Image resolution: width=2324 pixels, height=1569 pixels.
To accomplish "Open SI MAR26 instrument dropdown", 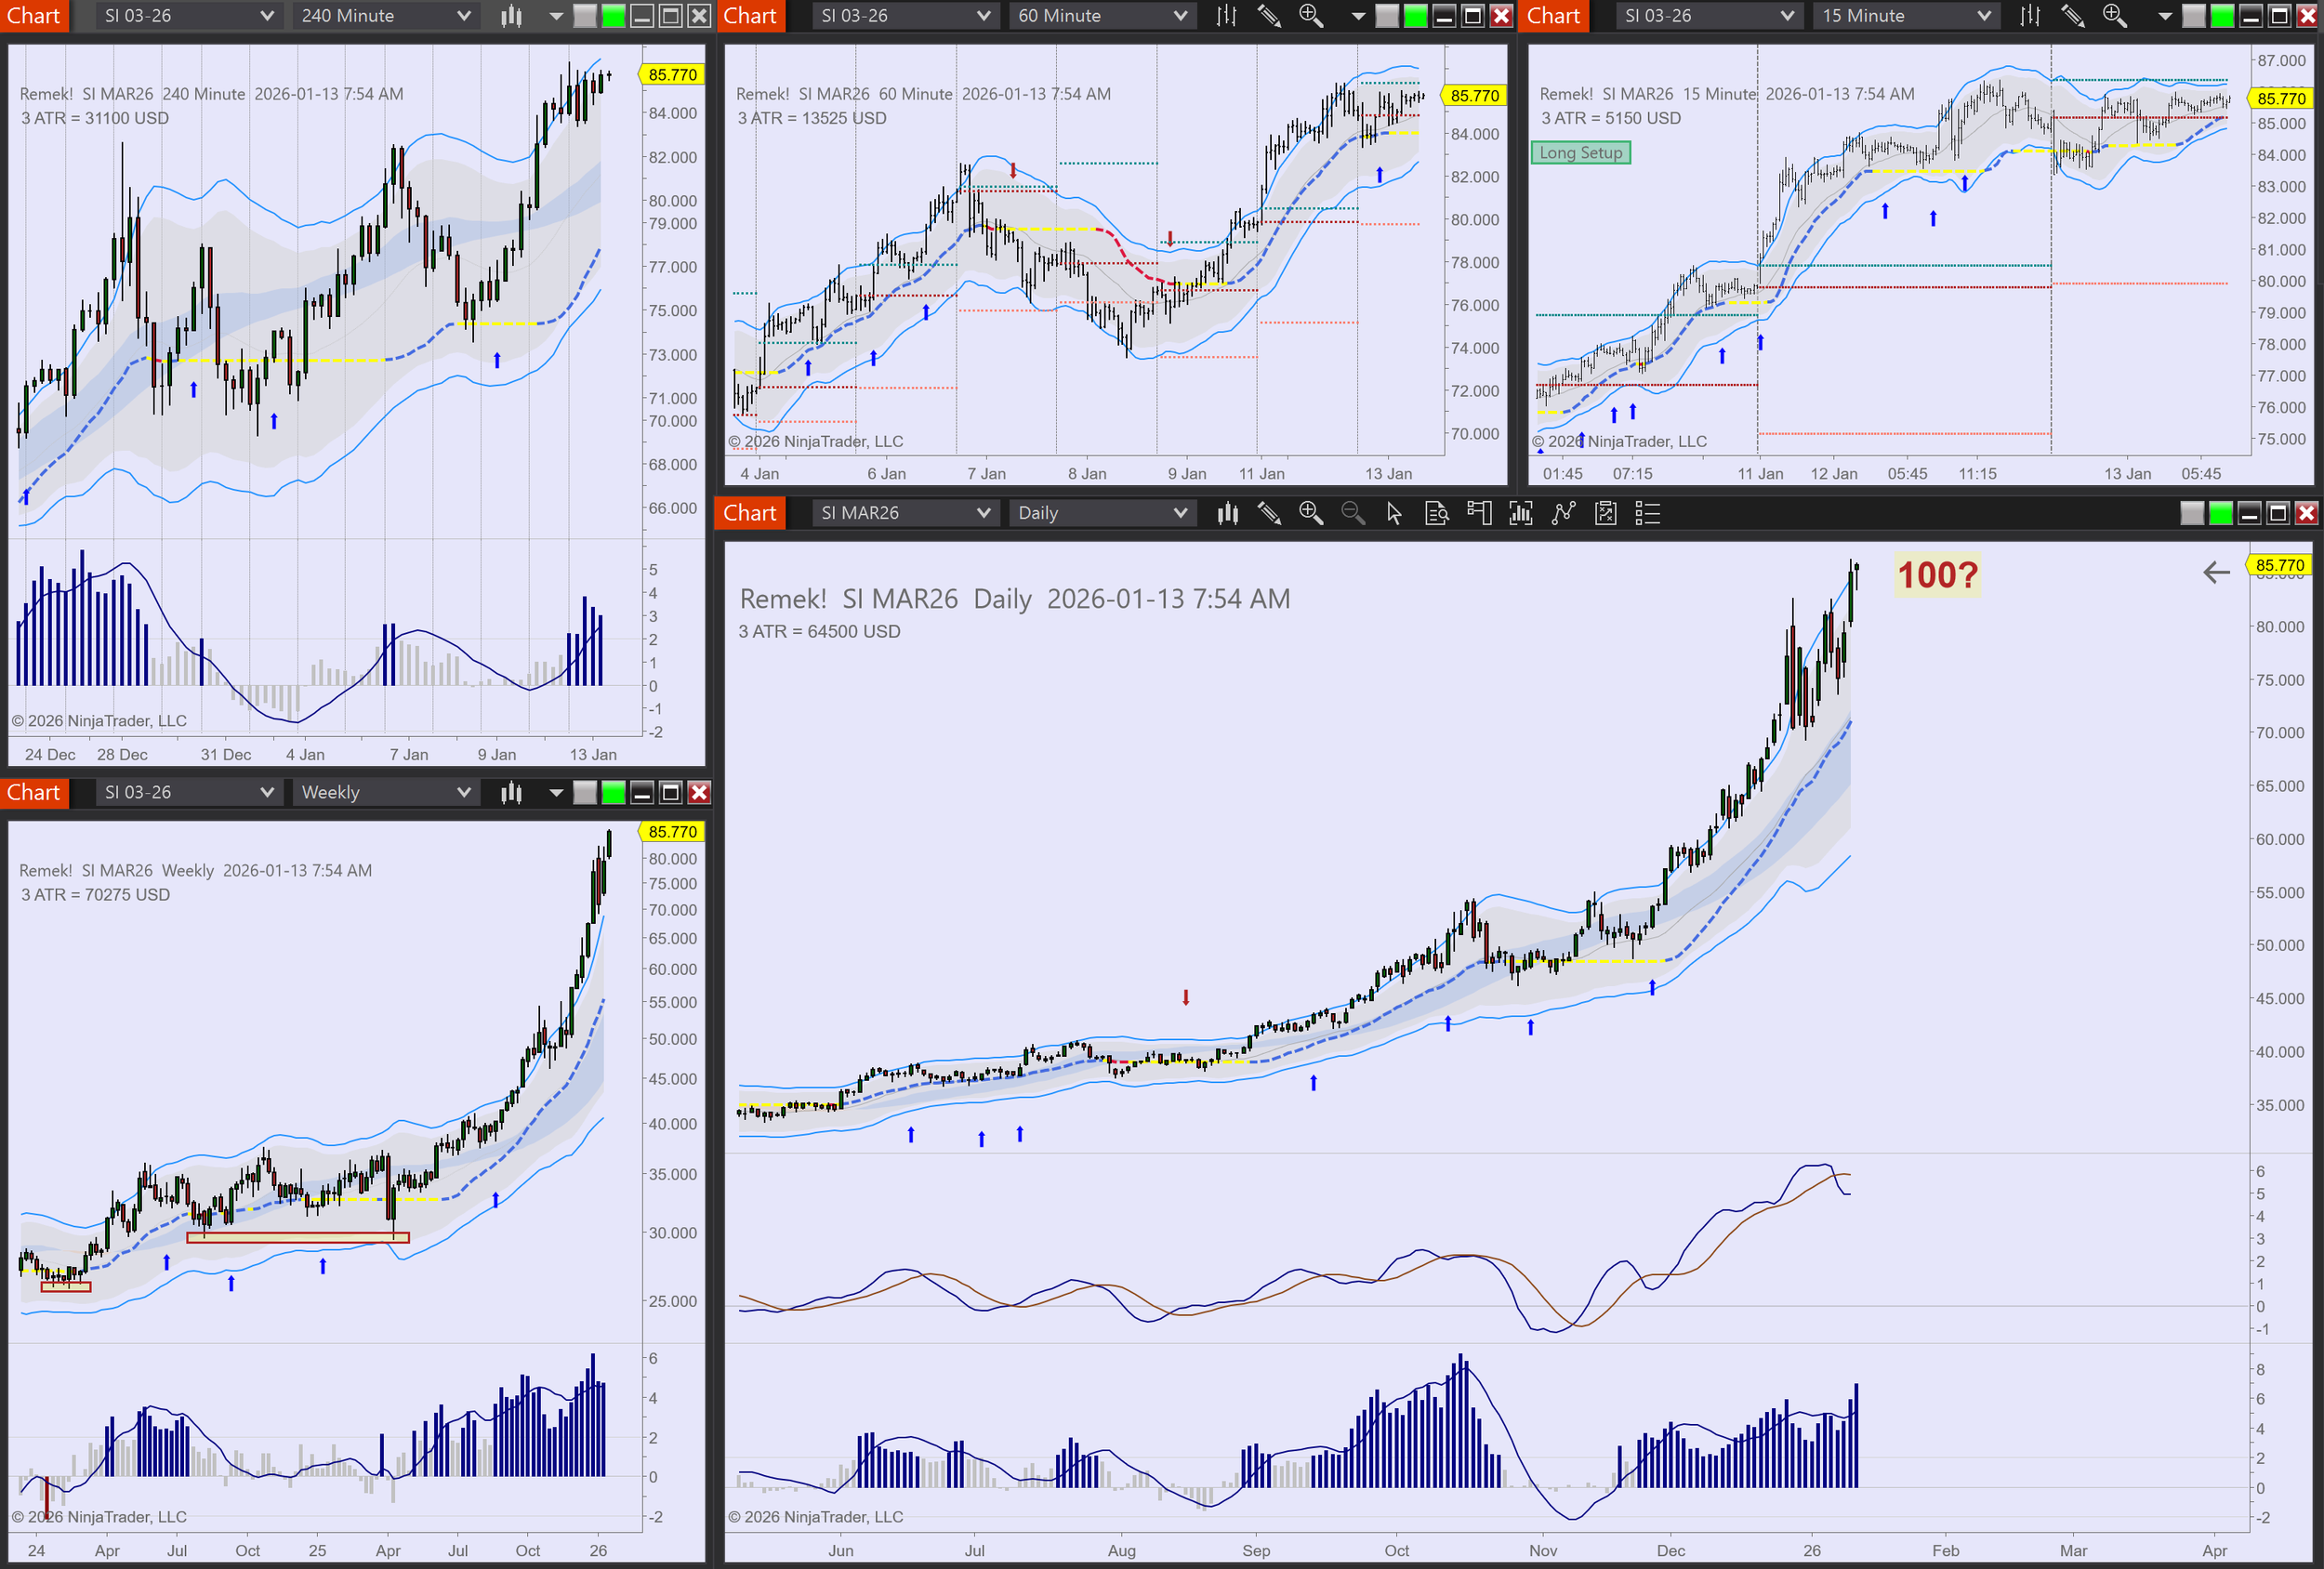I will point(904,513).
